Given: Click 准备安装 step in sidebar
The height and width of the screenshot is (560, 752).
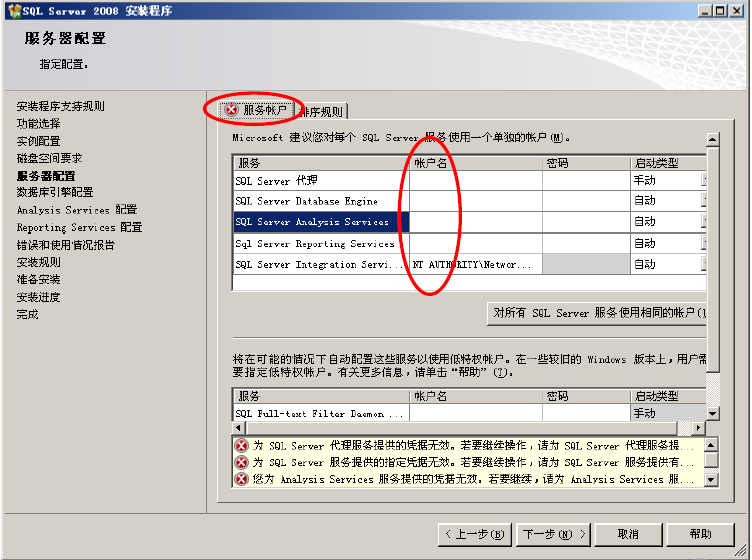Looking at the screenshot, I should [38, 280].
